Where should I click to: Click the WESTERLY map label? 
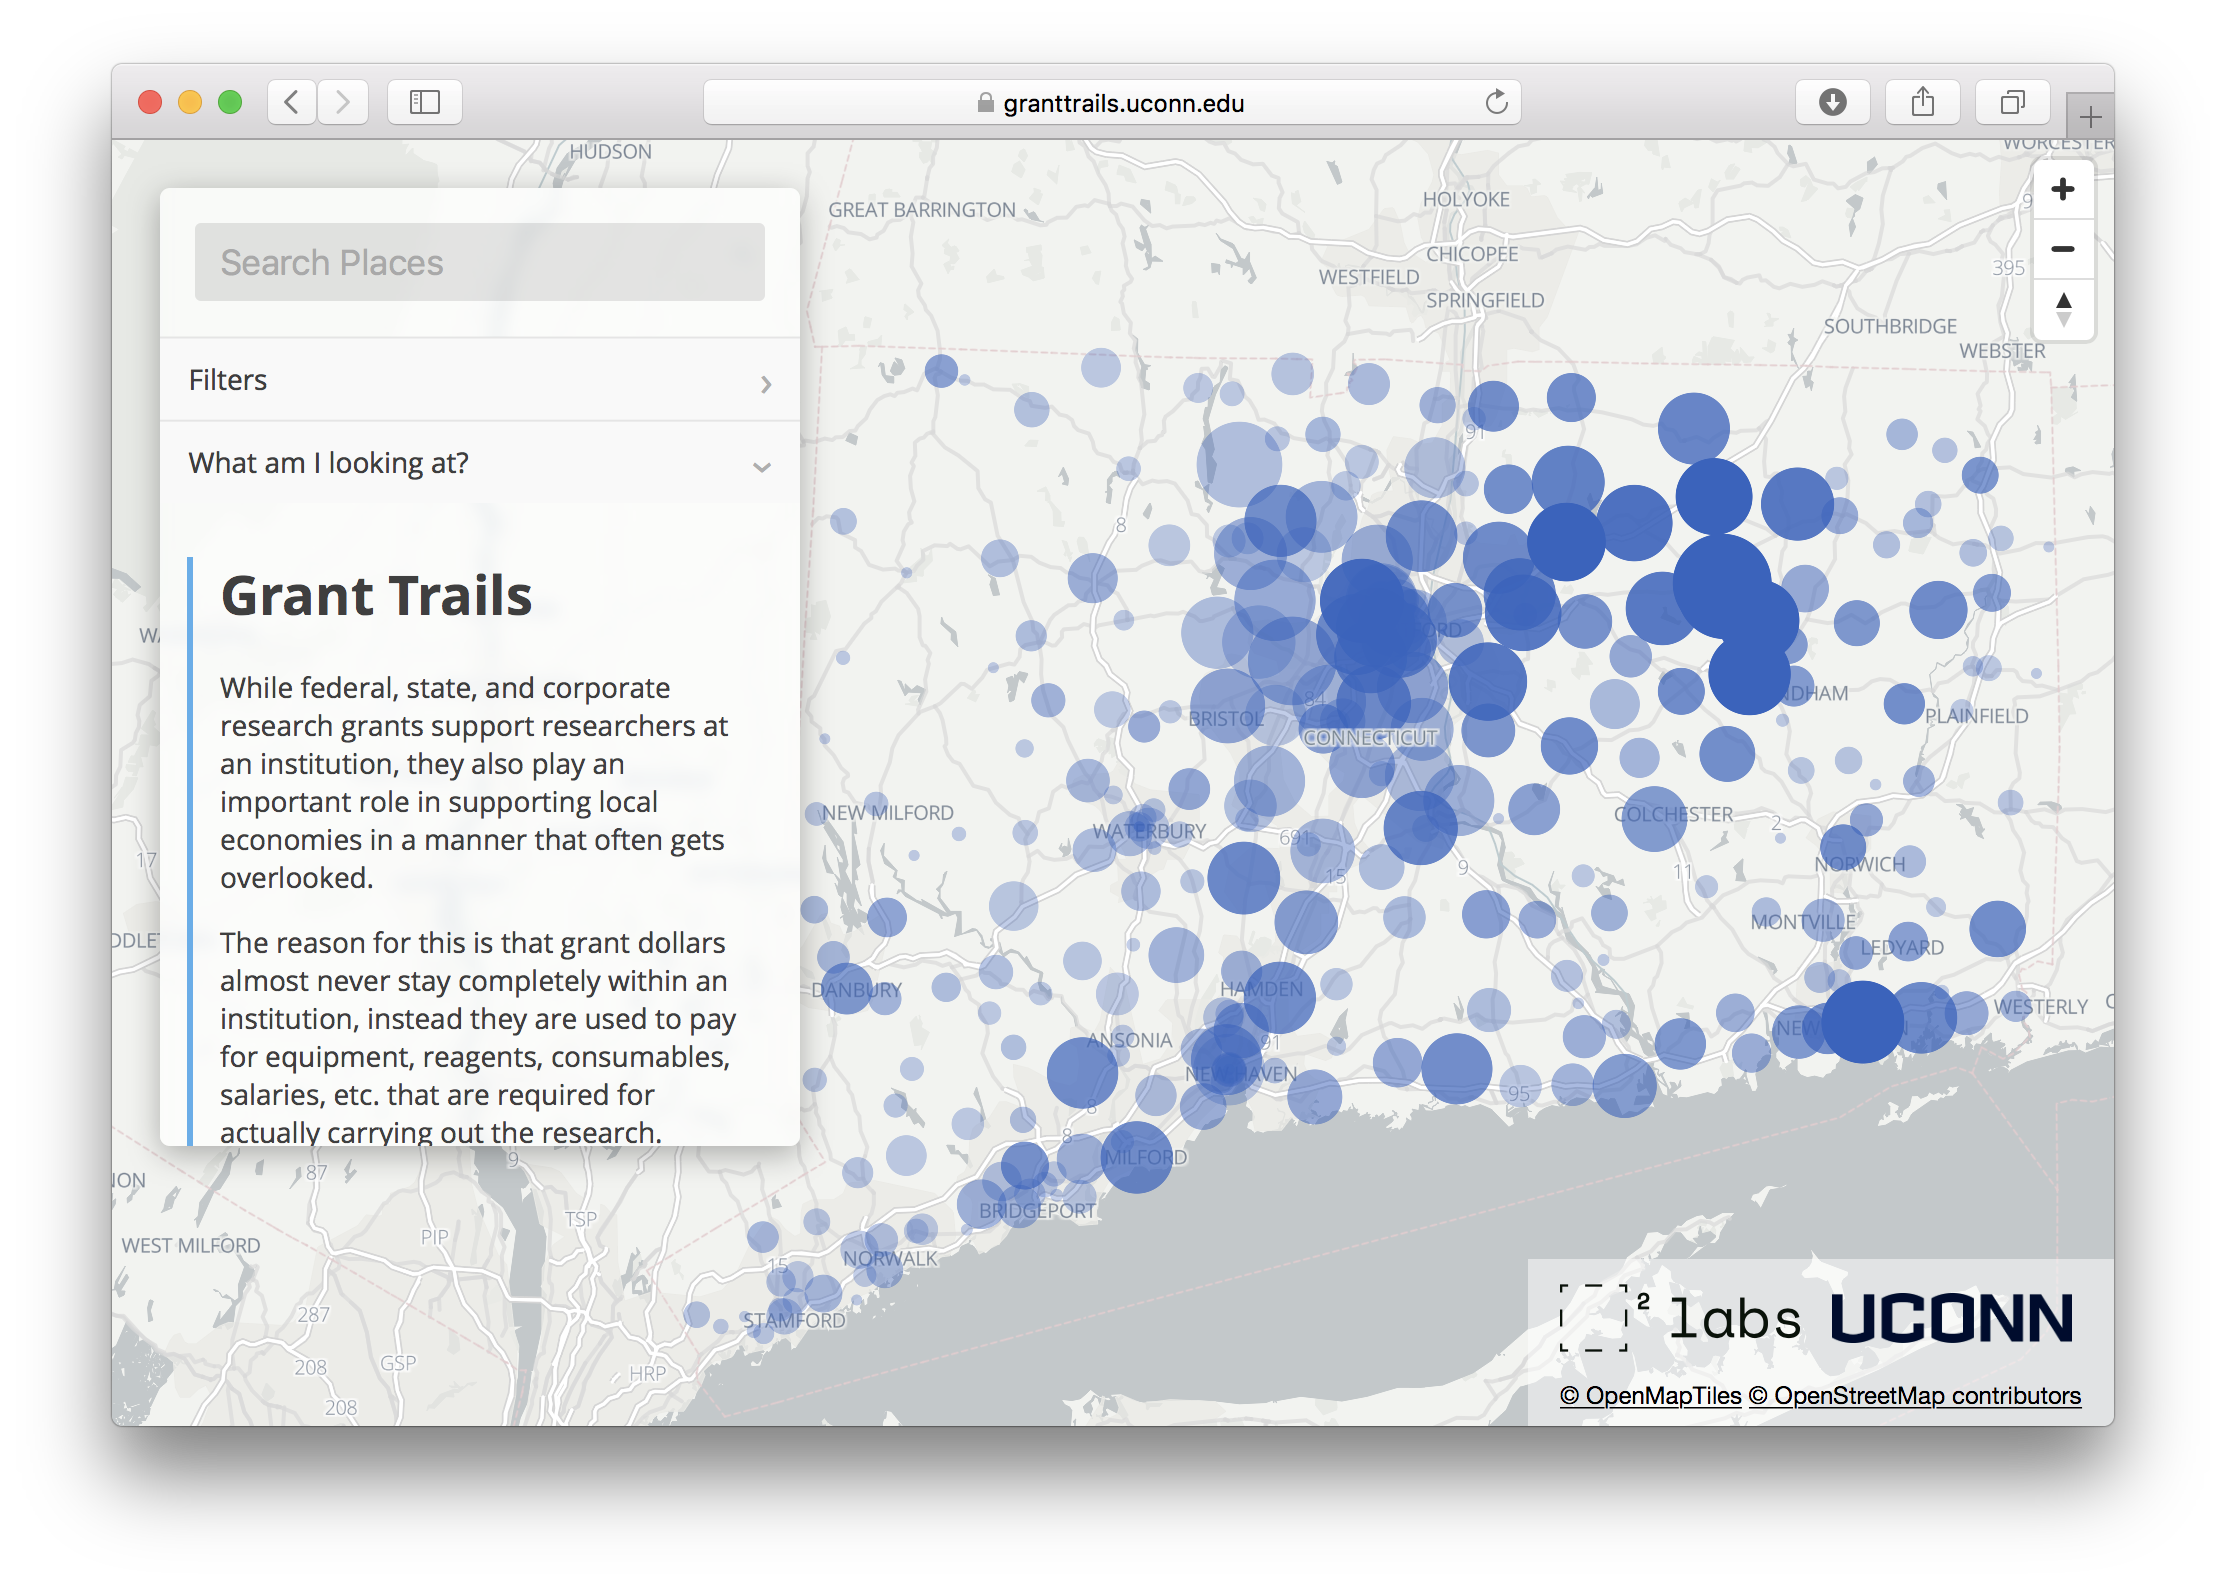pos(2041,1006)
